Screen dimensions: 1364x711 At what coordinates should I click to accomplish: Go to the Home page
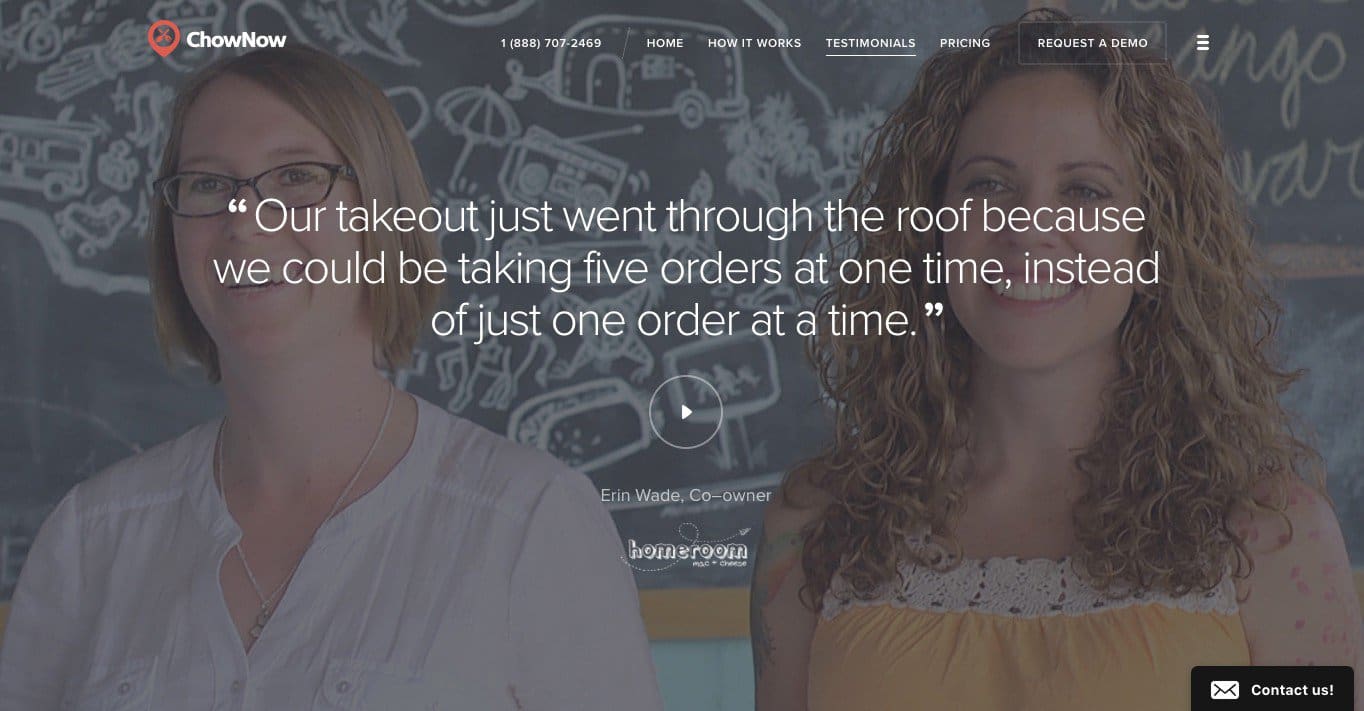665,43
